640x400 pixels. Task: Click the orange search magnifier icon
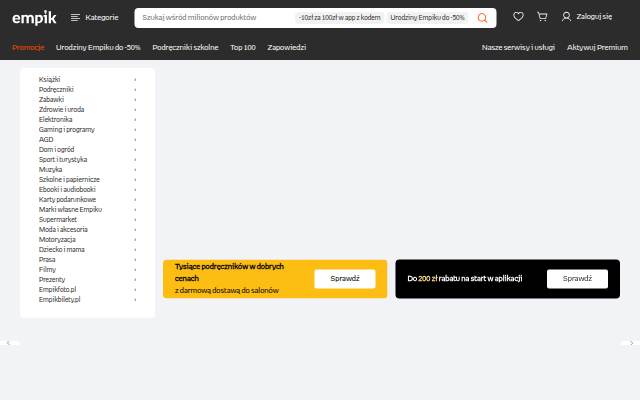[x=482, y=18]
